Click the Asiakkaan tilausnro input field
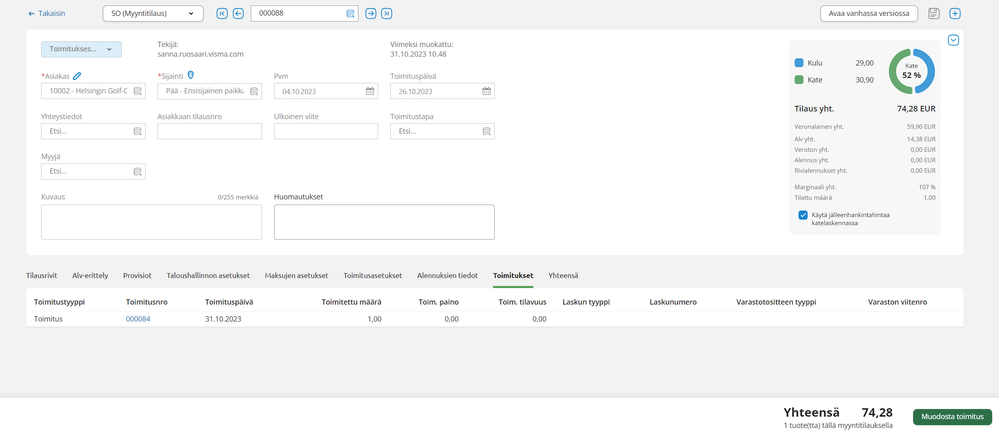 pos(210,131)
